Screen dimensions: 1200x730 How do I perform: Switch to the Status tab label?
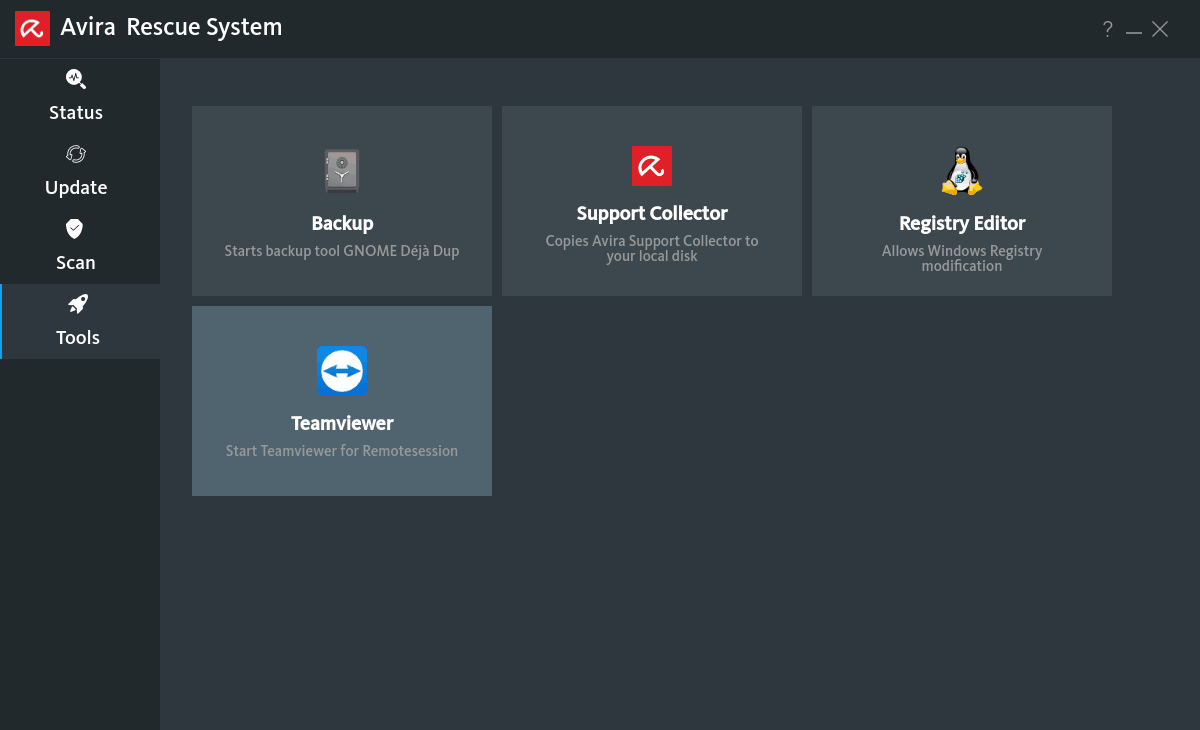(x=76, y=112)
